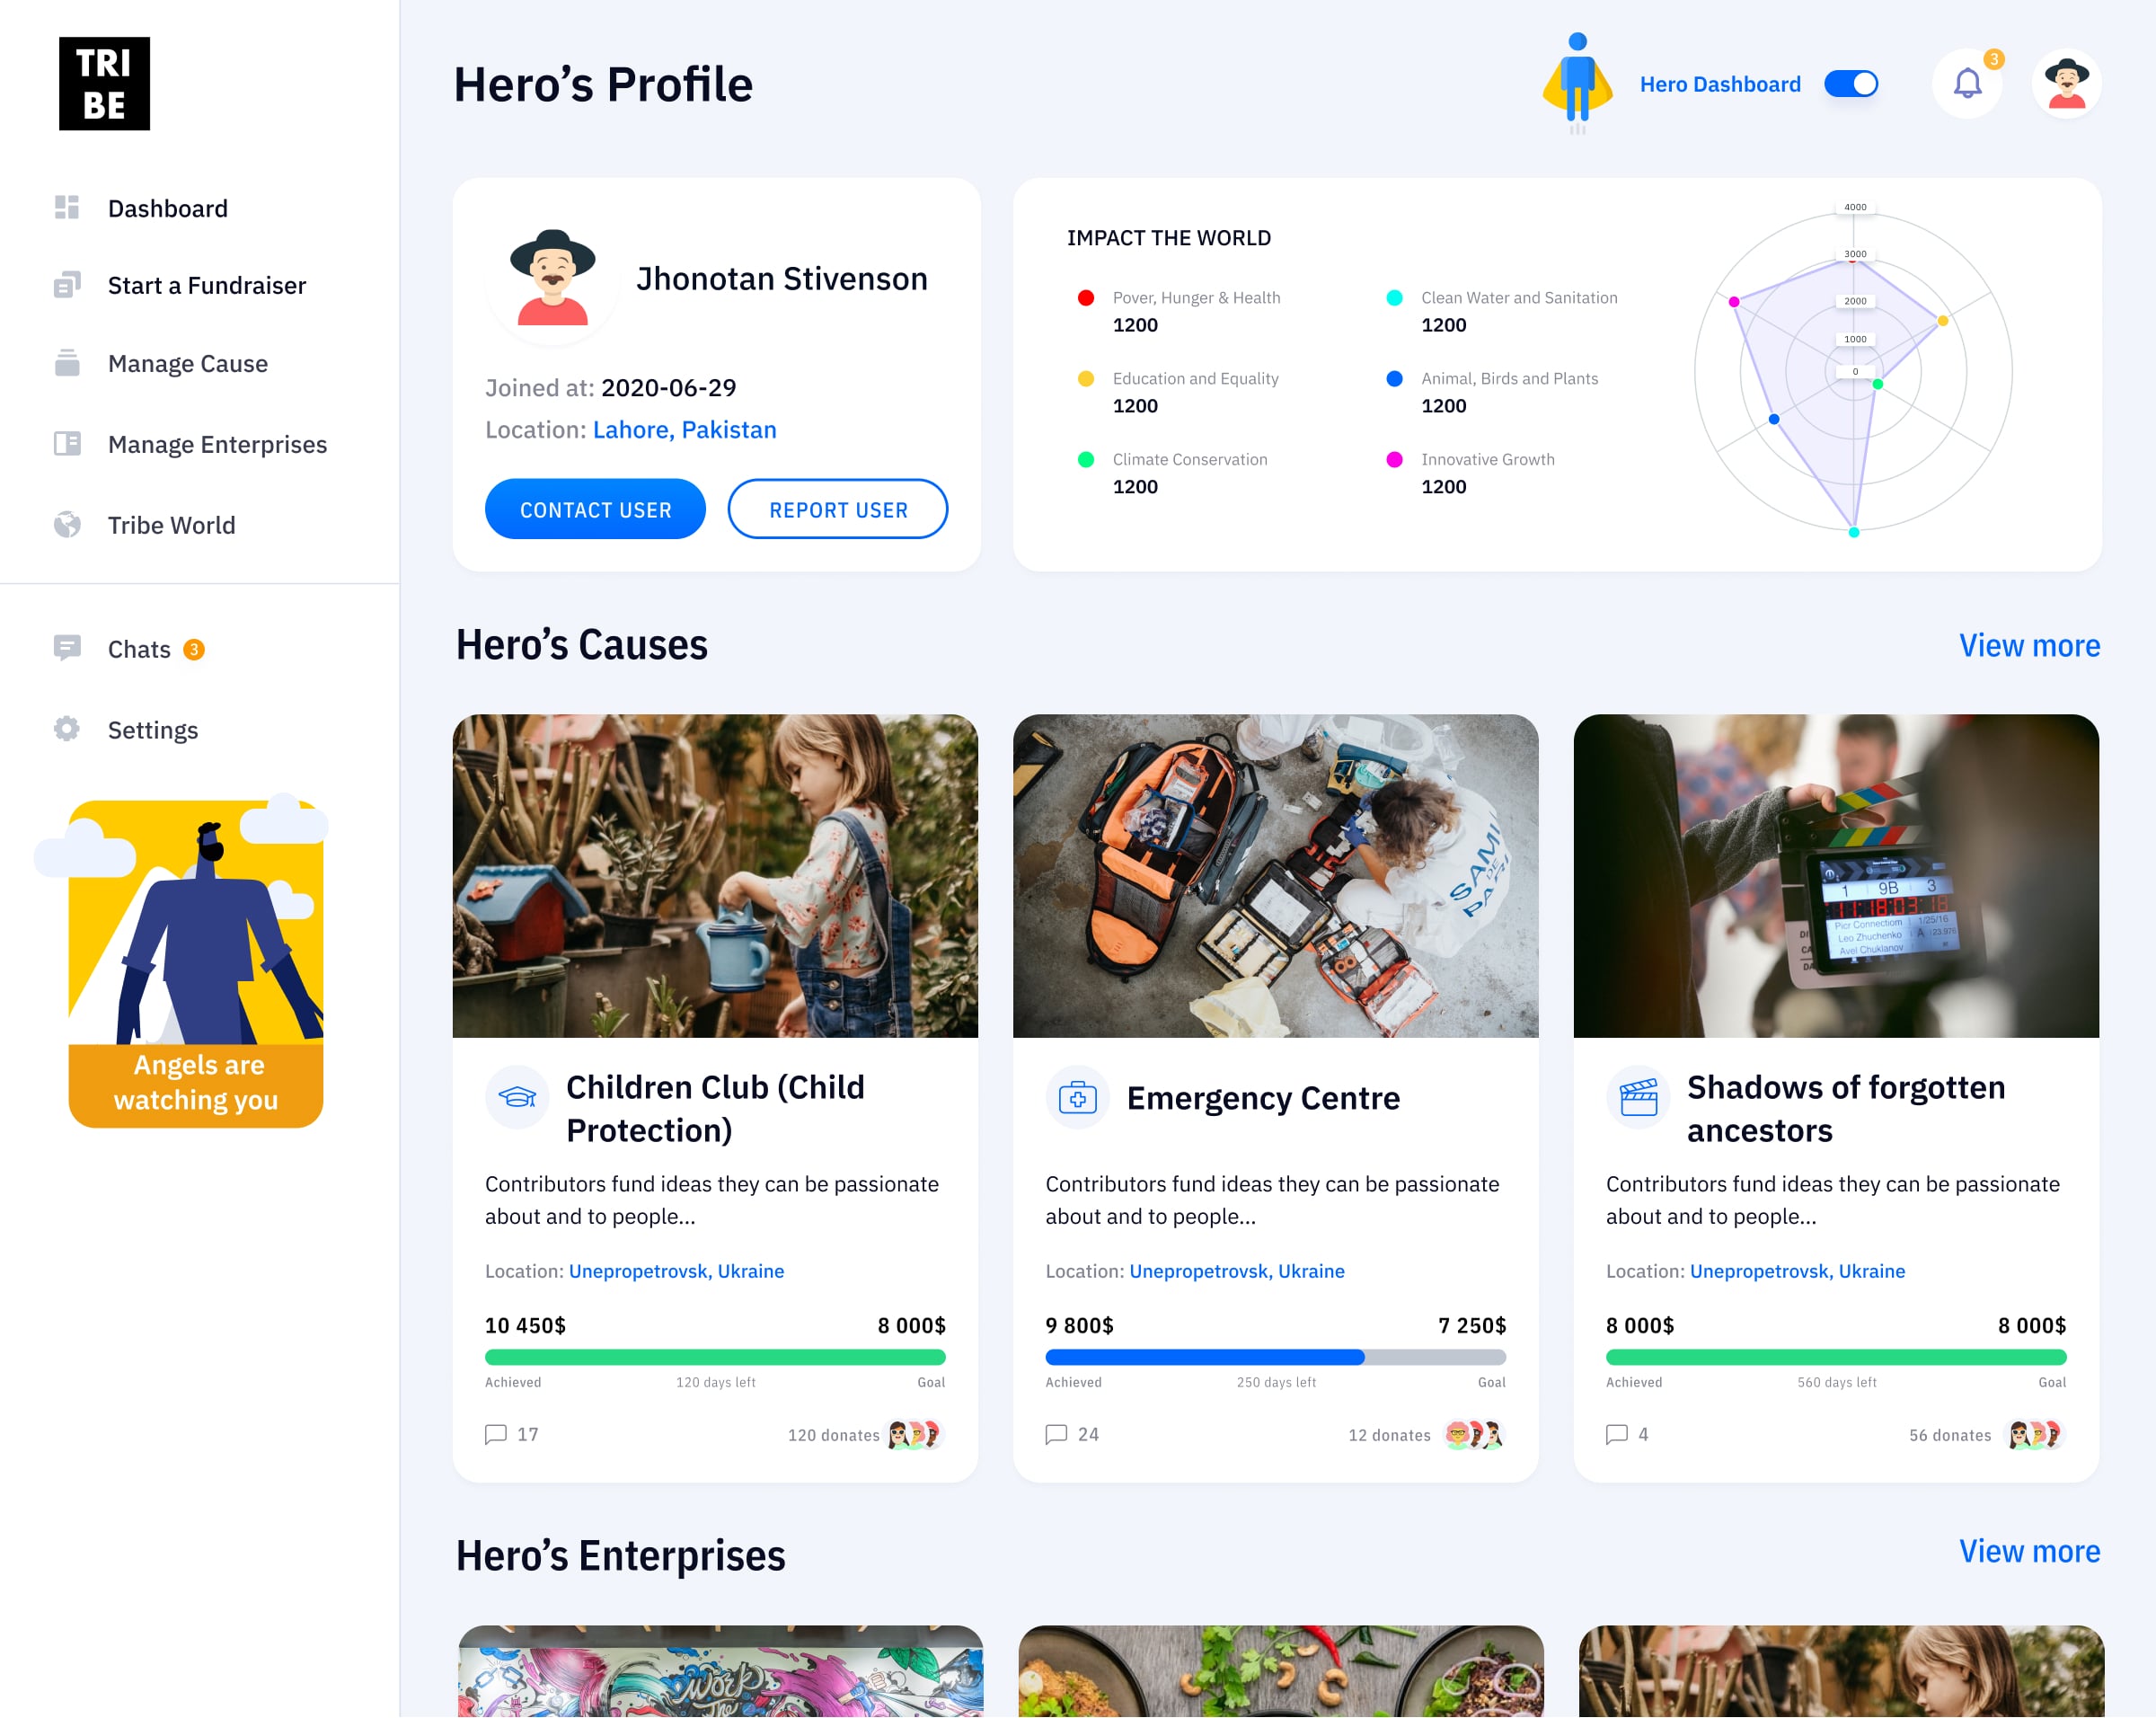
Task: Click the Children Club (Child Protection) title
Action: [x=715, y=1108]
